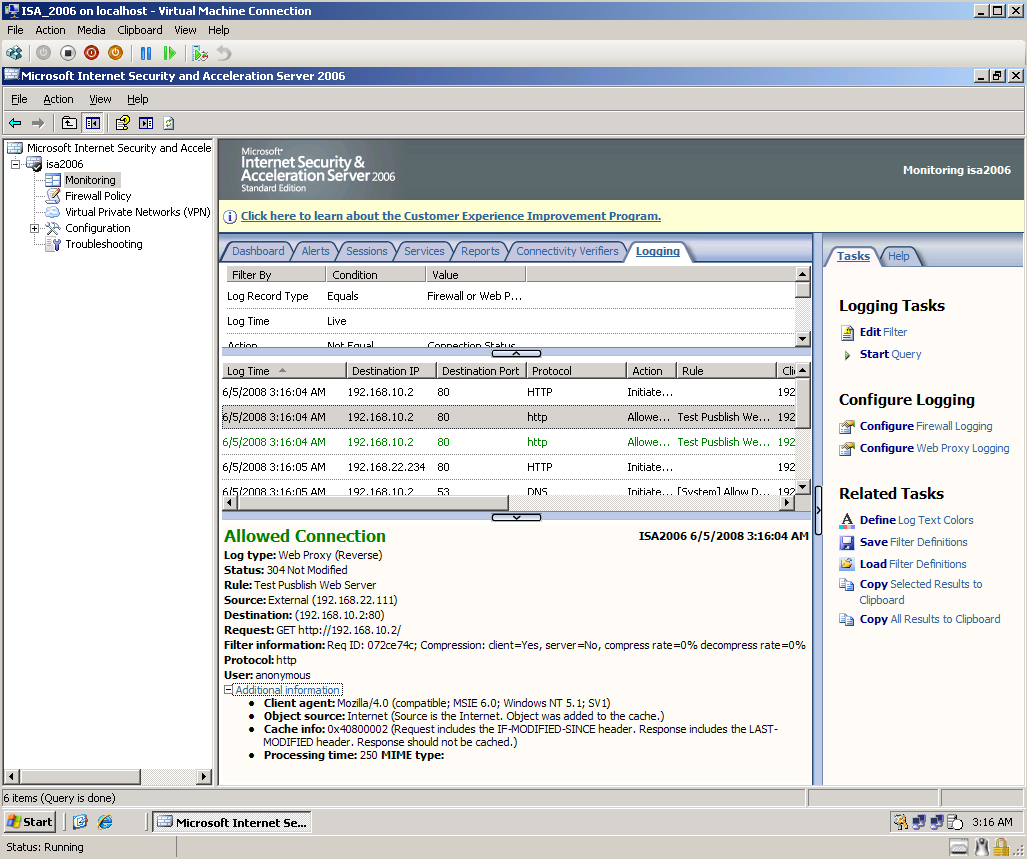
Task: Select the isa2006 server node
Action: [x=64, y=164]
